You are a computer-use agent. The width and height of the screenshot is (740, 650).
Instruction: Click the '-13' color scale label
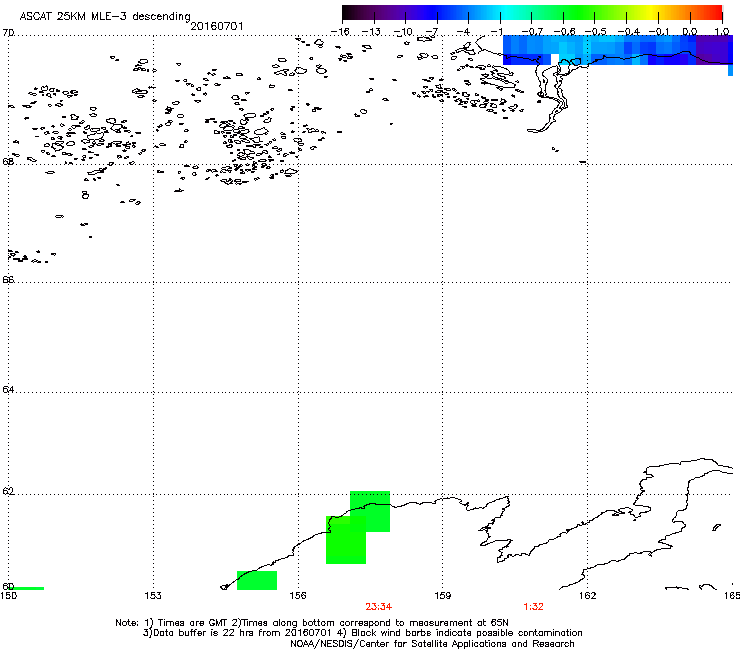point(371,32)
